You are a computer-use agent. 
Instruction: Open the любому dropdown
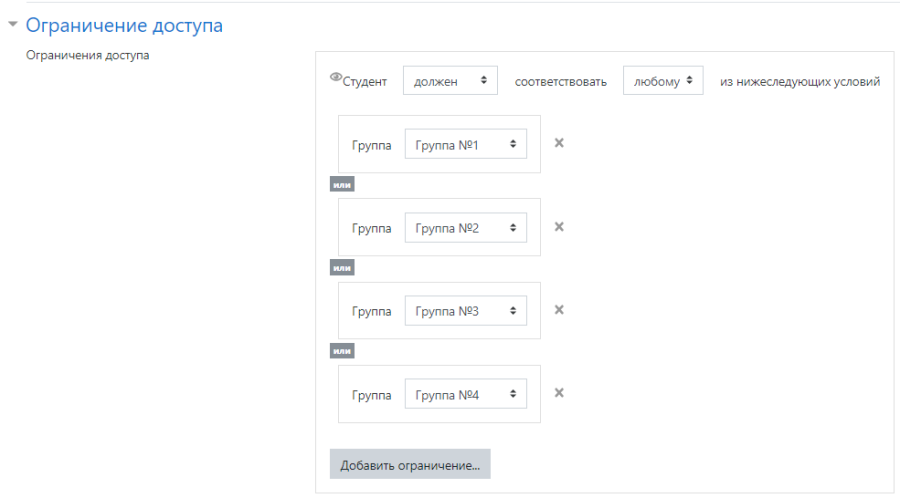click(x=662, y=81)
